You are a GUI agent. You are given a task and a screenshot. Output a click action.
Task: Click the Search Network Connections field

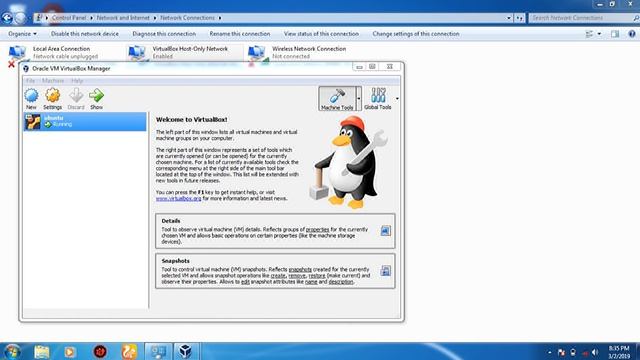coord(581,18)
